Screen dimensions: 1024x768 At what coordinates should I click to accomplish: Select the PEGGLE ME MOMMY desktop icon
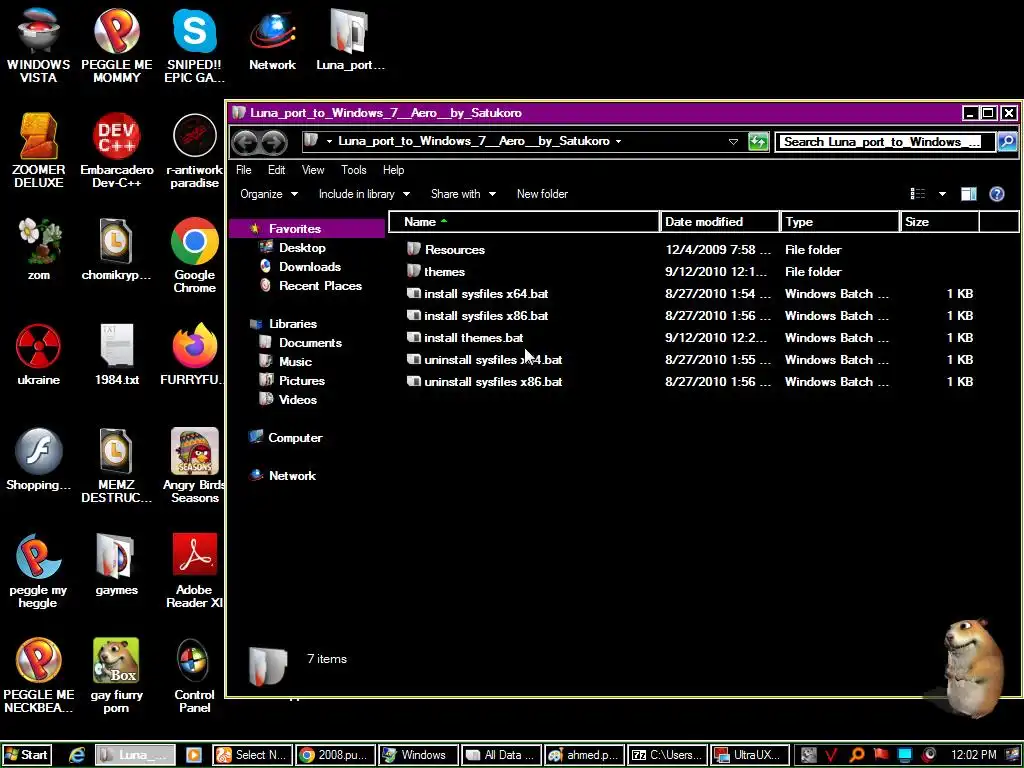click(116, 45)
